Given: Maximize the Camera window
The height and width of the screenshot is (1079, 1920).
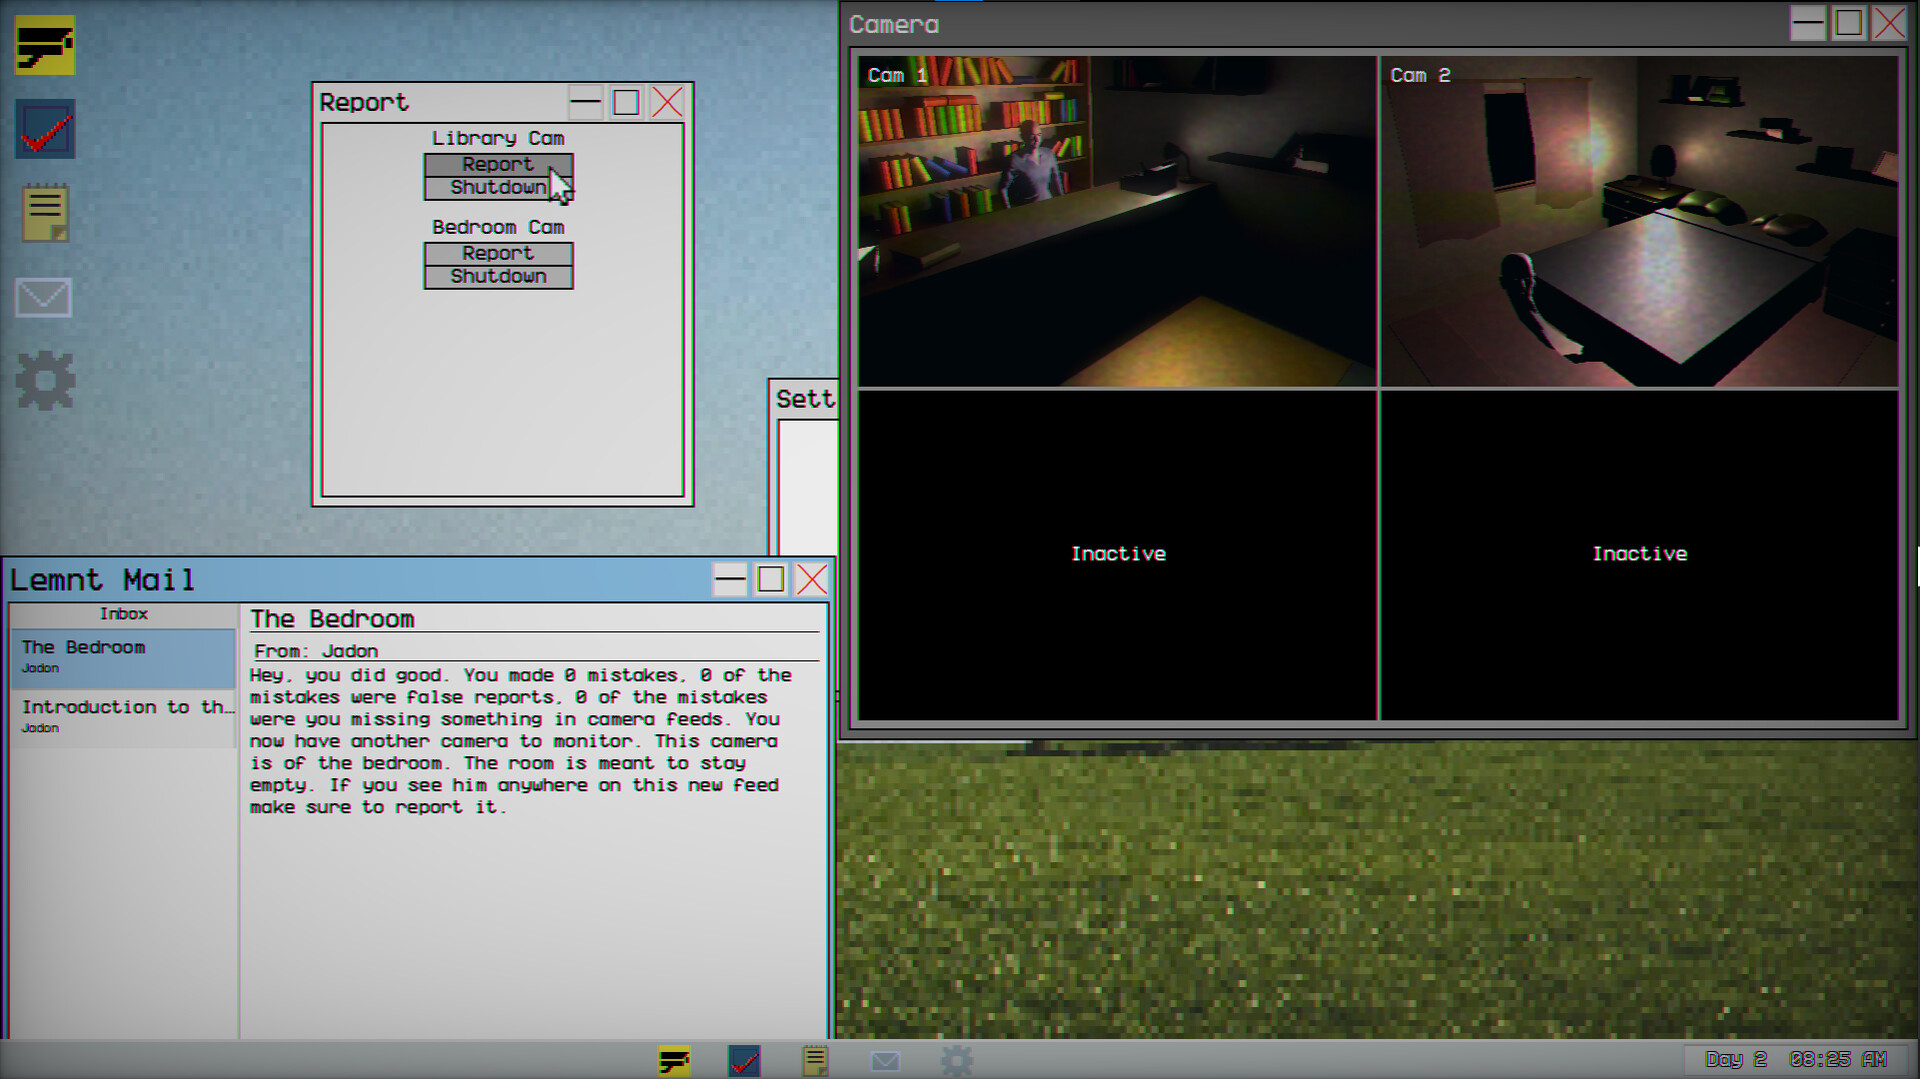Looking at the screenshot, I should coord(1848,23).
